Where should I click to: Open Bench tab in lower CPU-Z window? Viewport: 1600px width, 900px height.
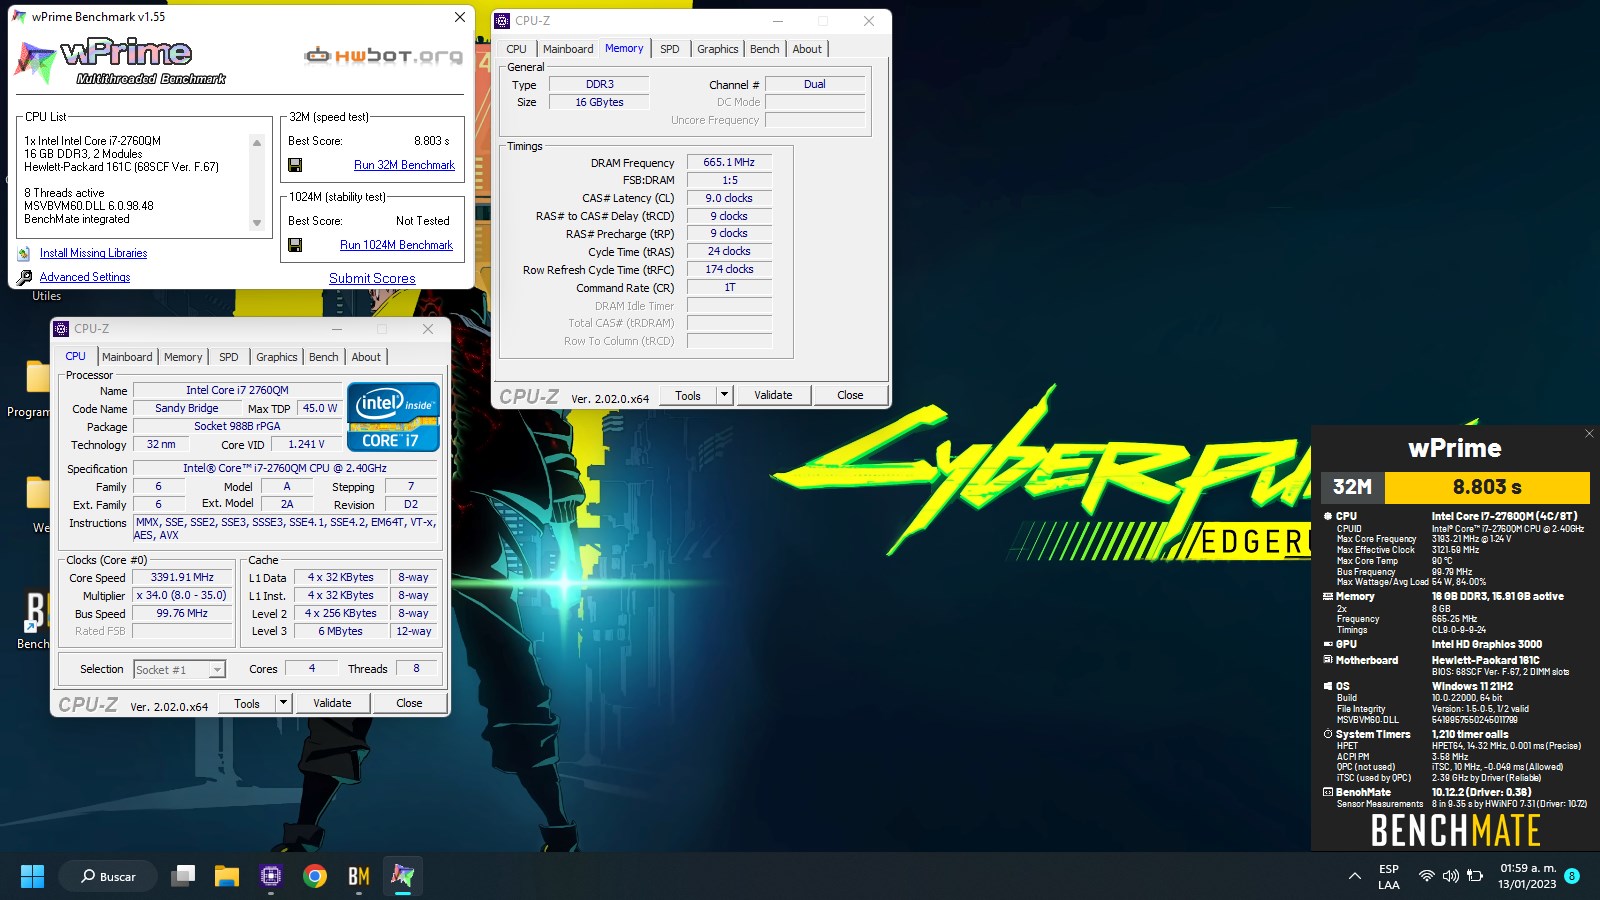point(323,357)
